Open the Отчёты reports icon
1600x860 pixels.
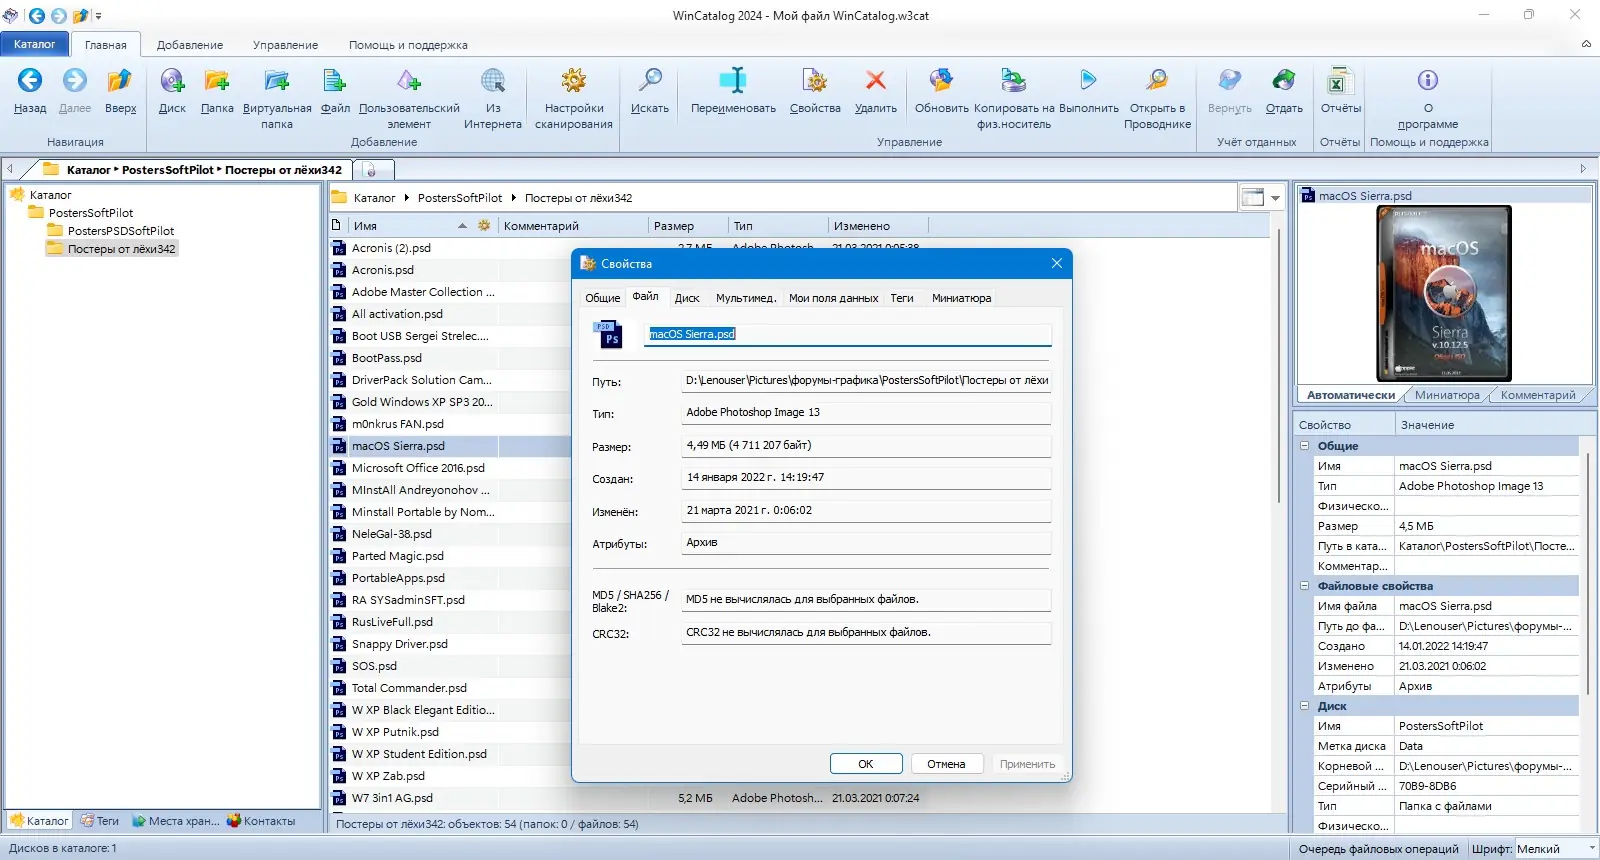(x=1340, y=82)
